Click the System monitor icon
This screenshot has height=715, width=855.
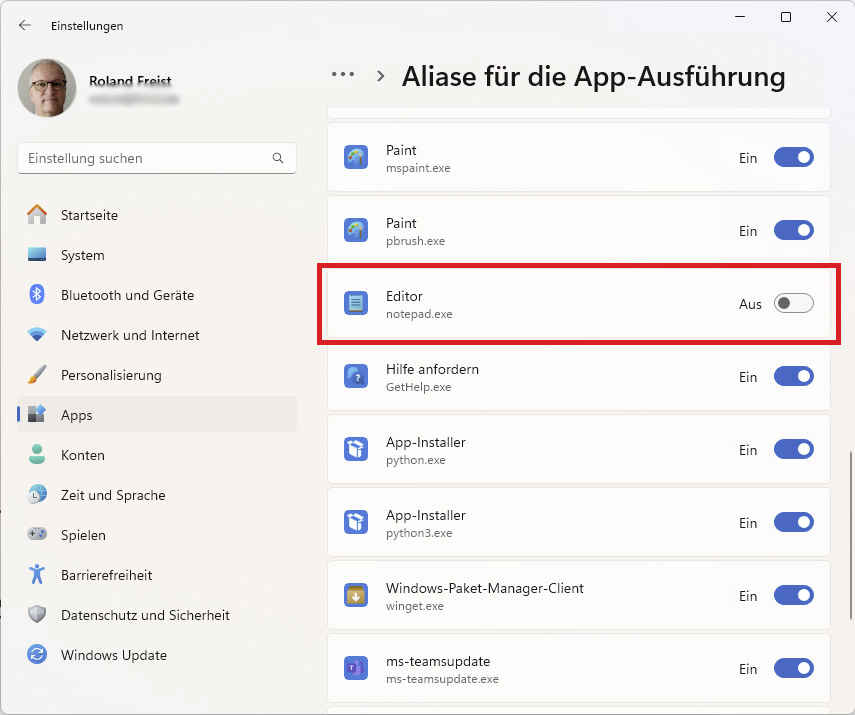(37, 255)
